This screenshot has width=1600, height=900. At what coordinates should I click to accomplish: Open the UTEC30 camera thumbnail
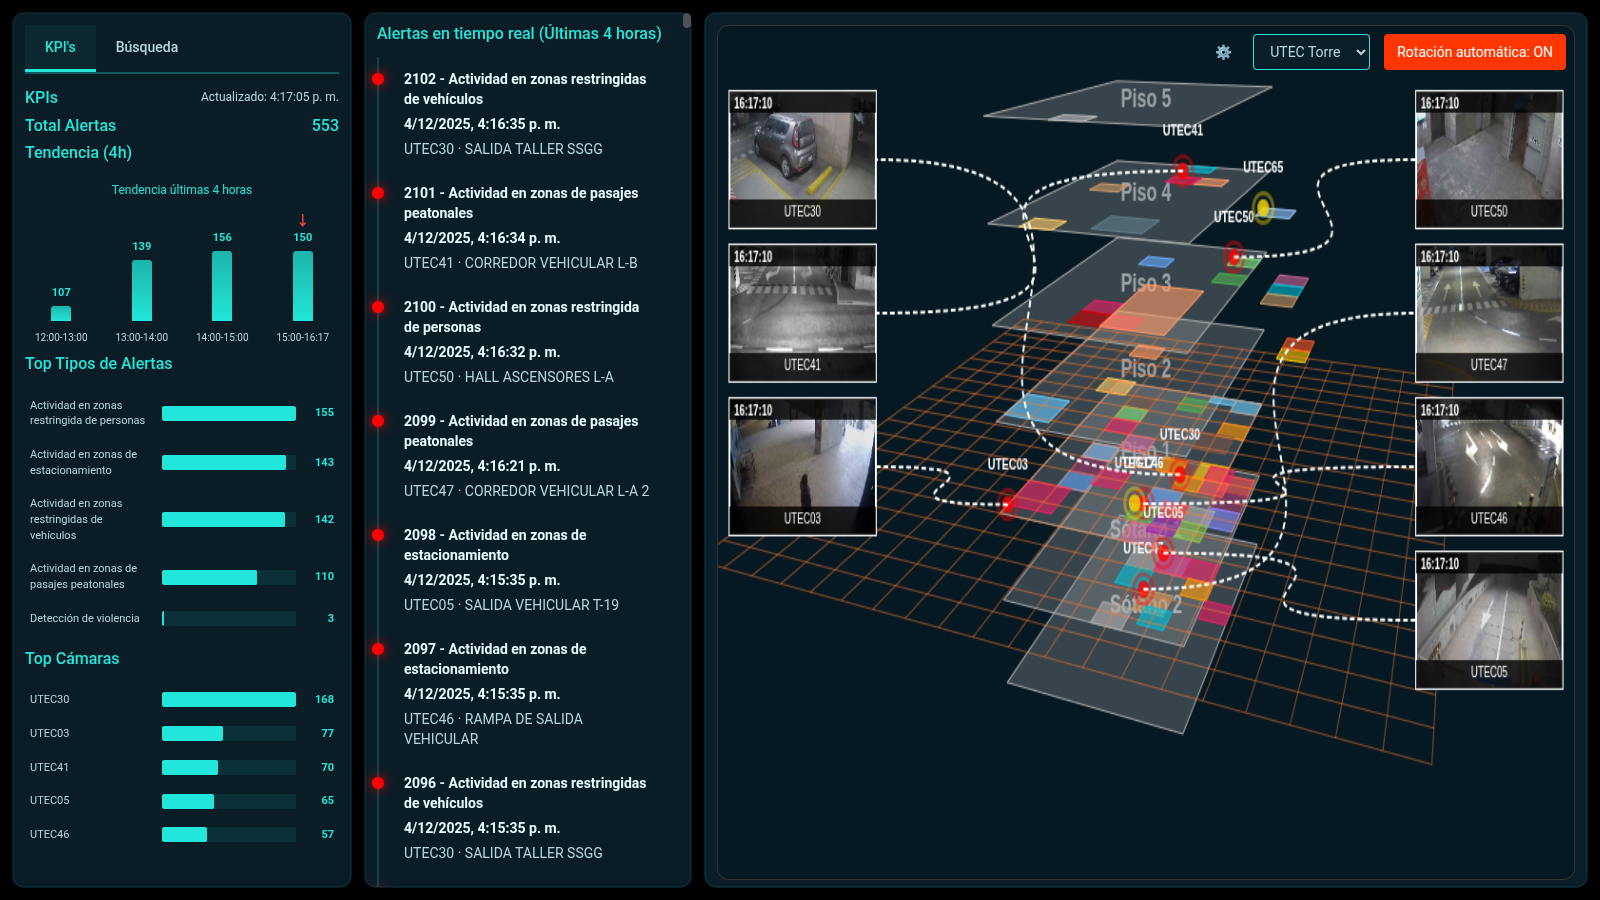point(802,159)
